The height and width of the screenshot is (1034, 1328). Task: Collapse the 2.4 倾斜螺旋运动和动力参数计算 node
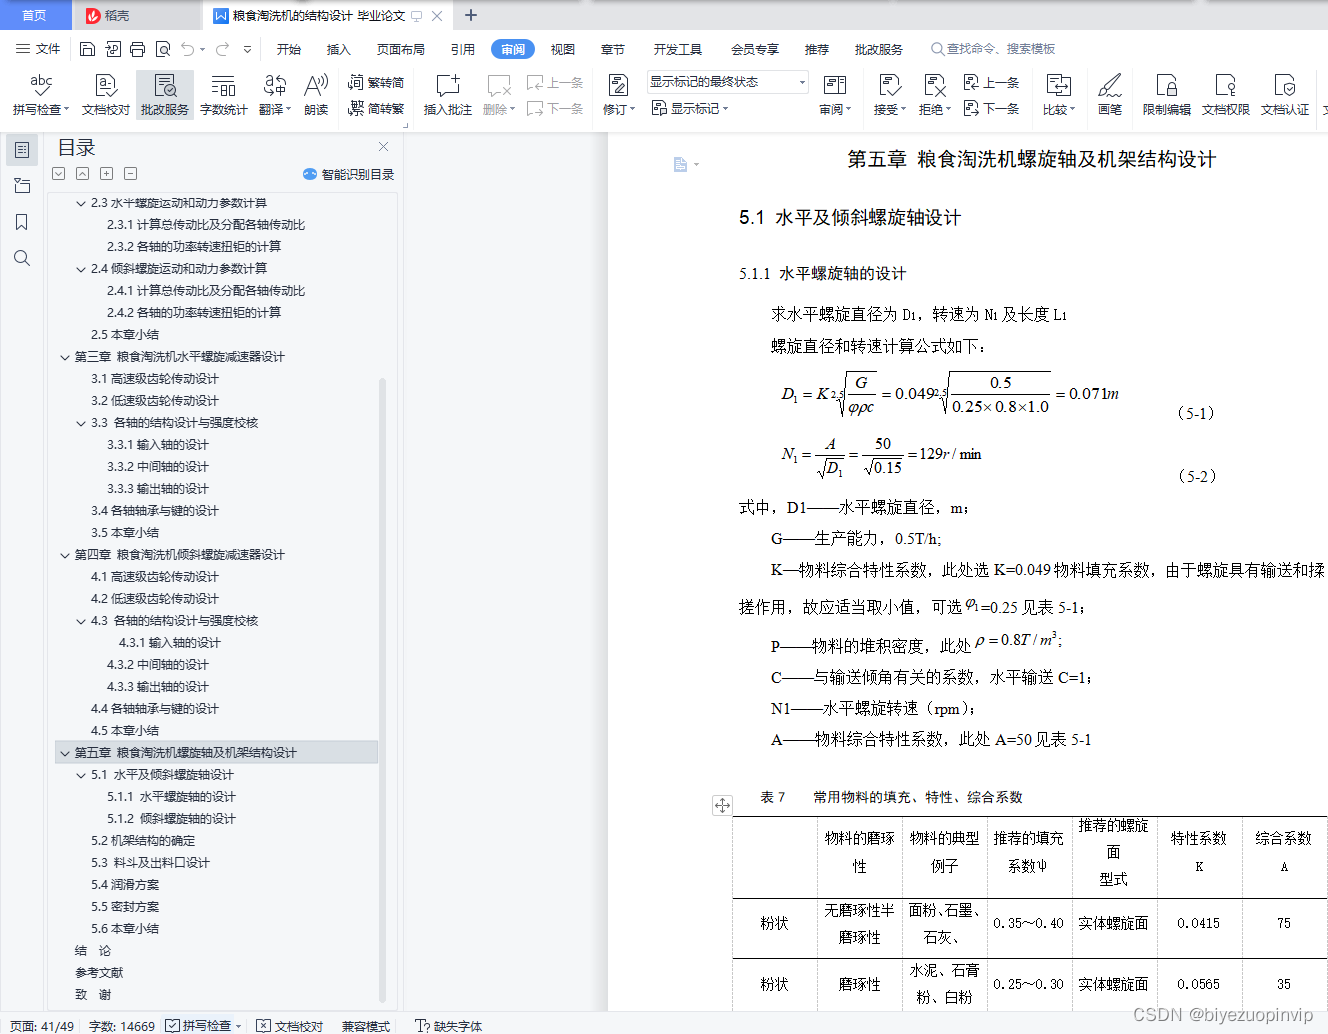[x=81, y=269]
